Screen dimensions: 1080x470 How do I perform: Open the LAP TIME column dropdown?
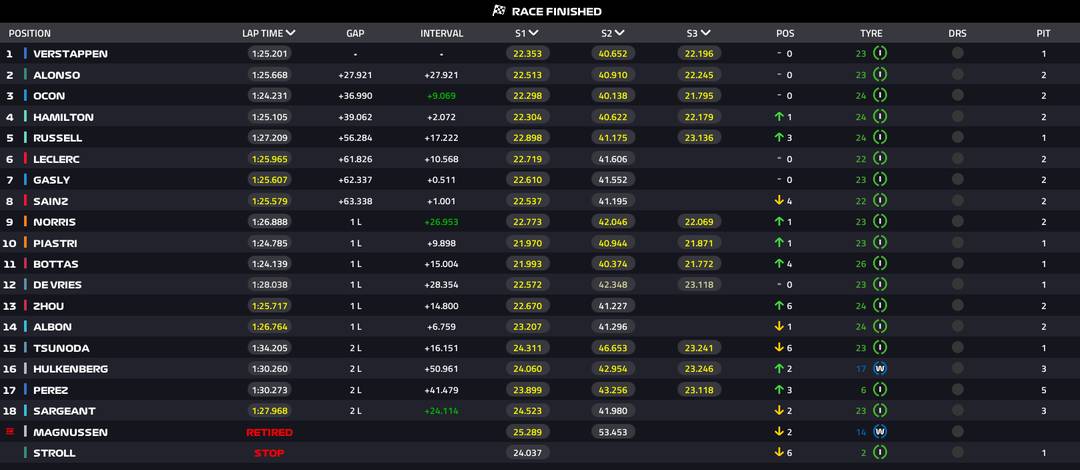click(291, 32)
